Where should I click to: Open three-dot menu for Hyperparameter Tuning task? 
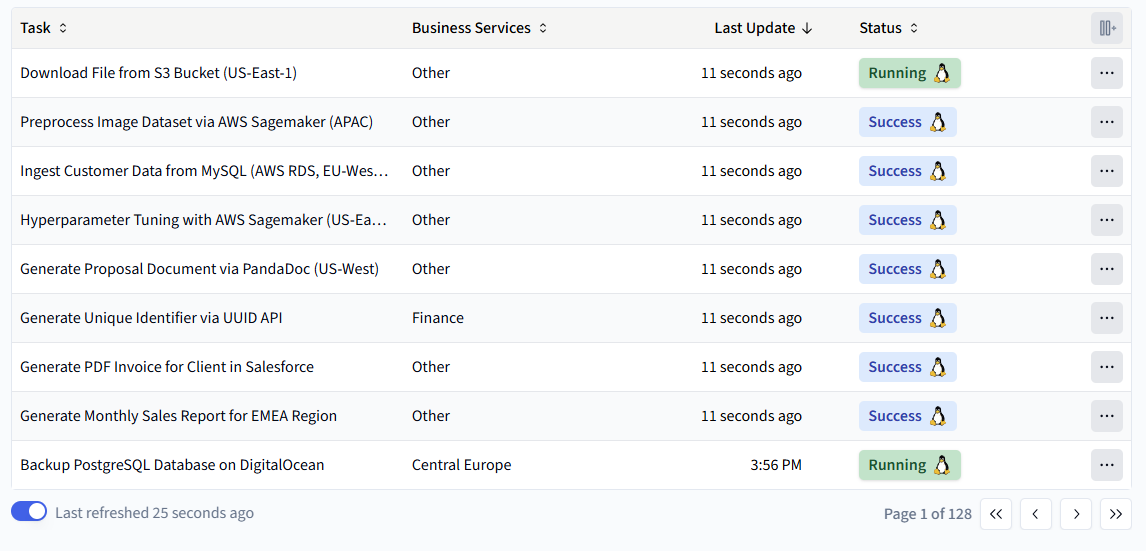pyautogui.click(x=1107, y=220)
